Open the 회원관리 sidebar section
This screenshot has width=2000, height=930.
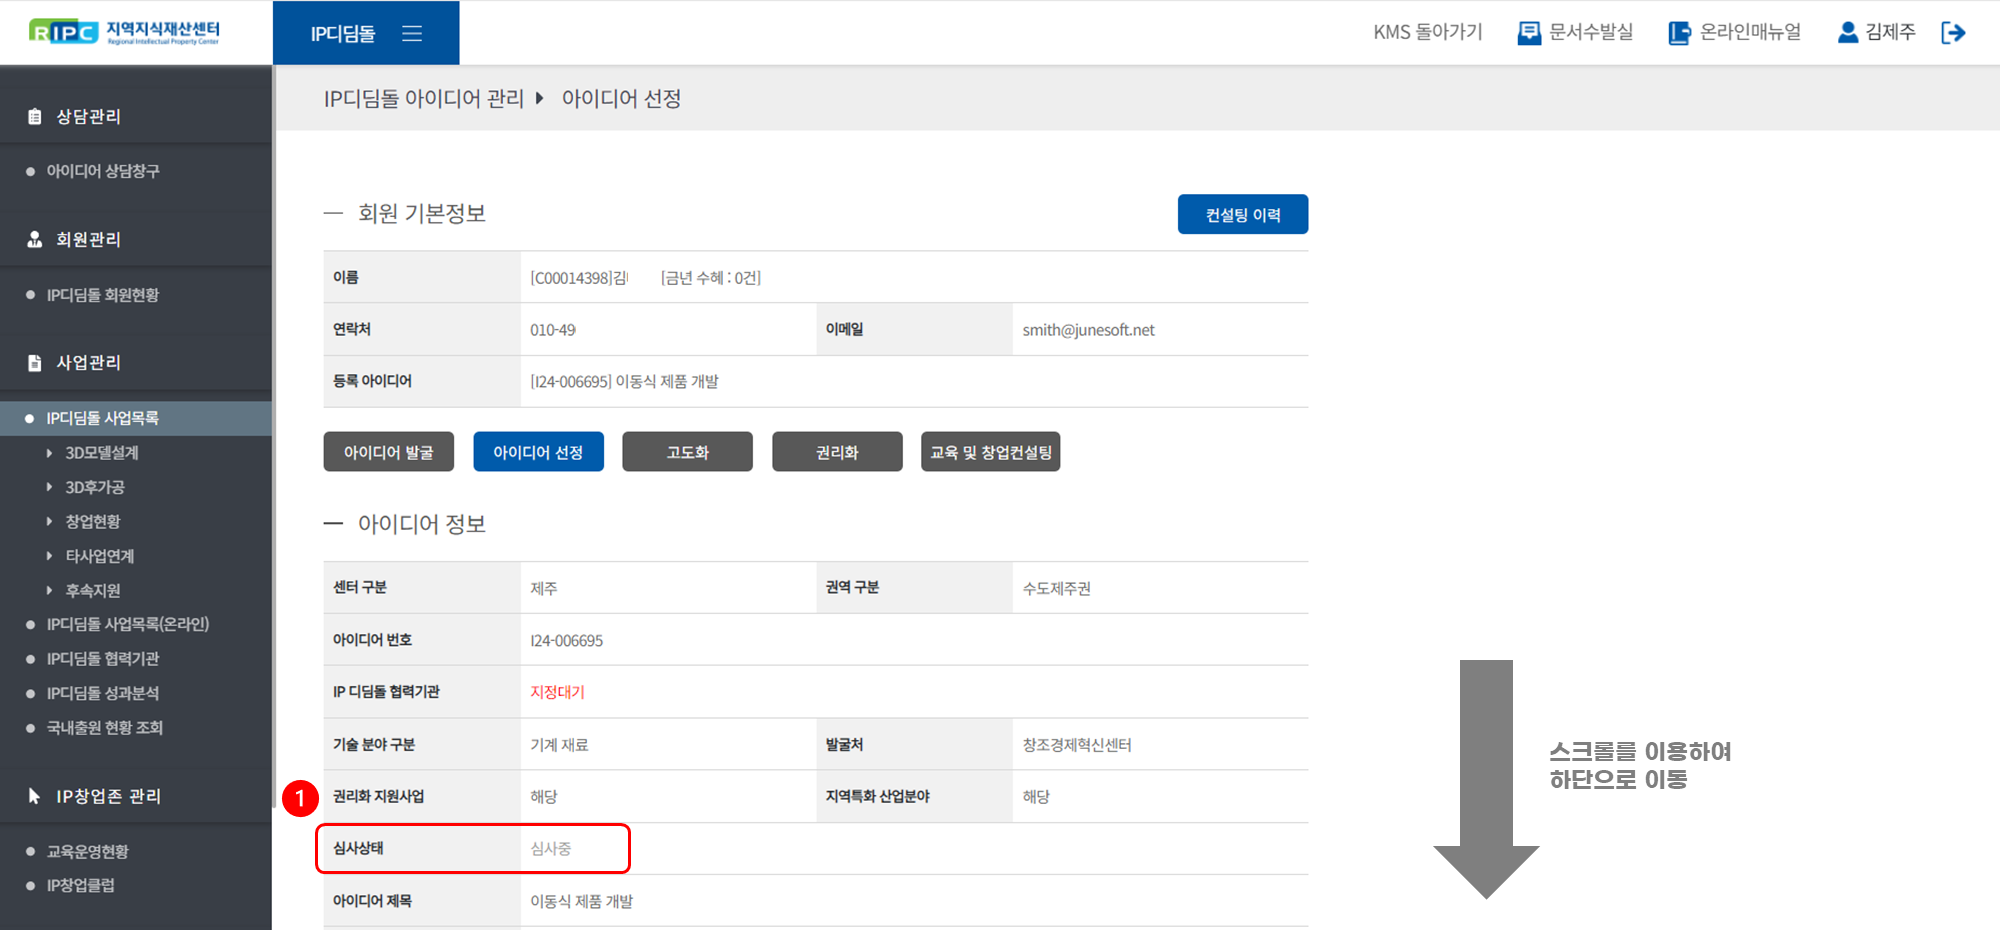88,240
